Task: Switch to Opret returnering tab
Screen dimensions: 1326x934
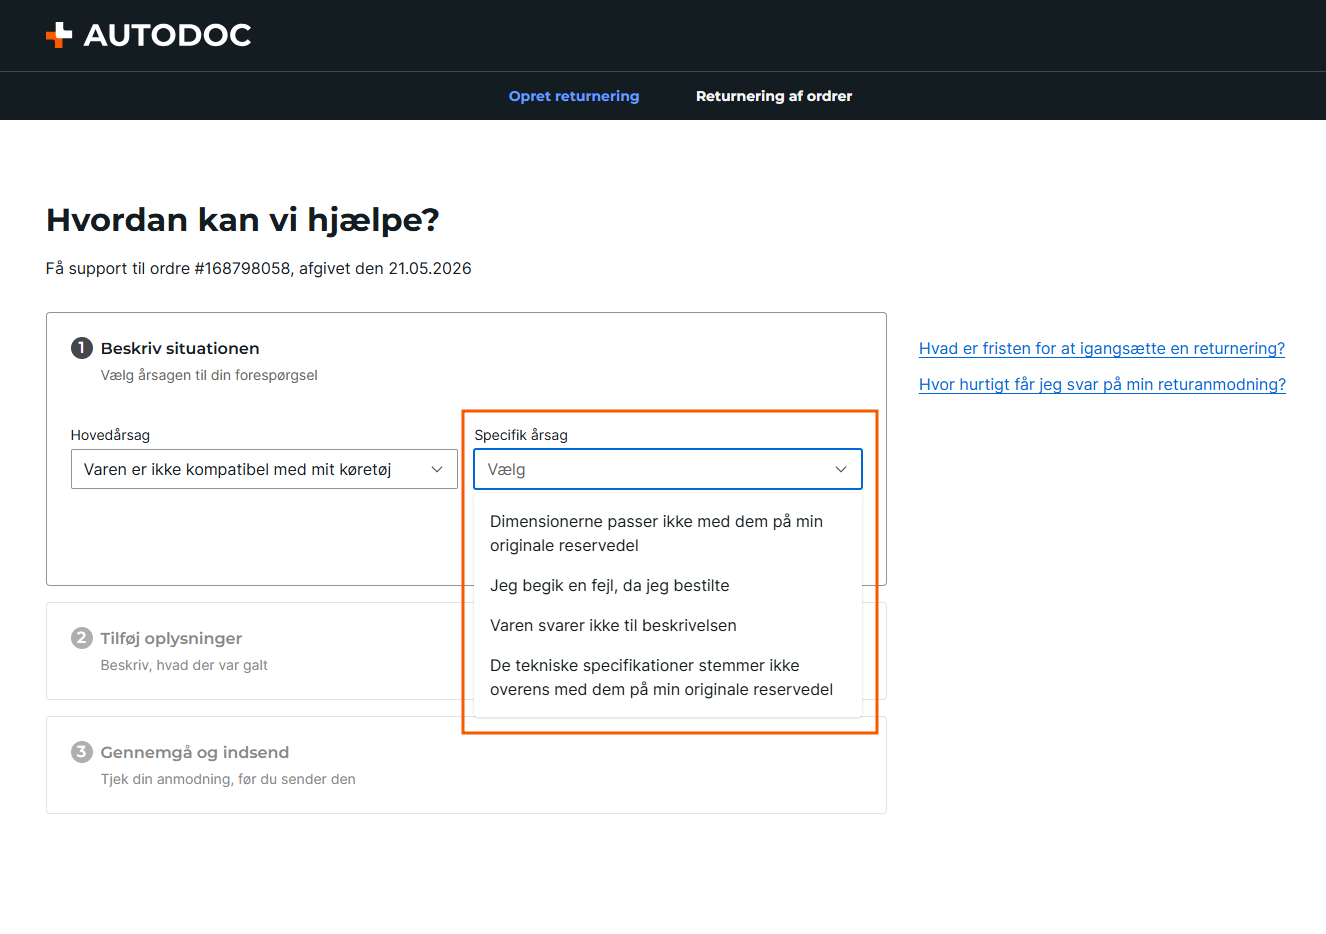Action: point(574,96)
